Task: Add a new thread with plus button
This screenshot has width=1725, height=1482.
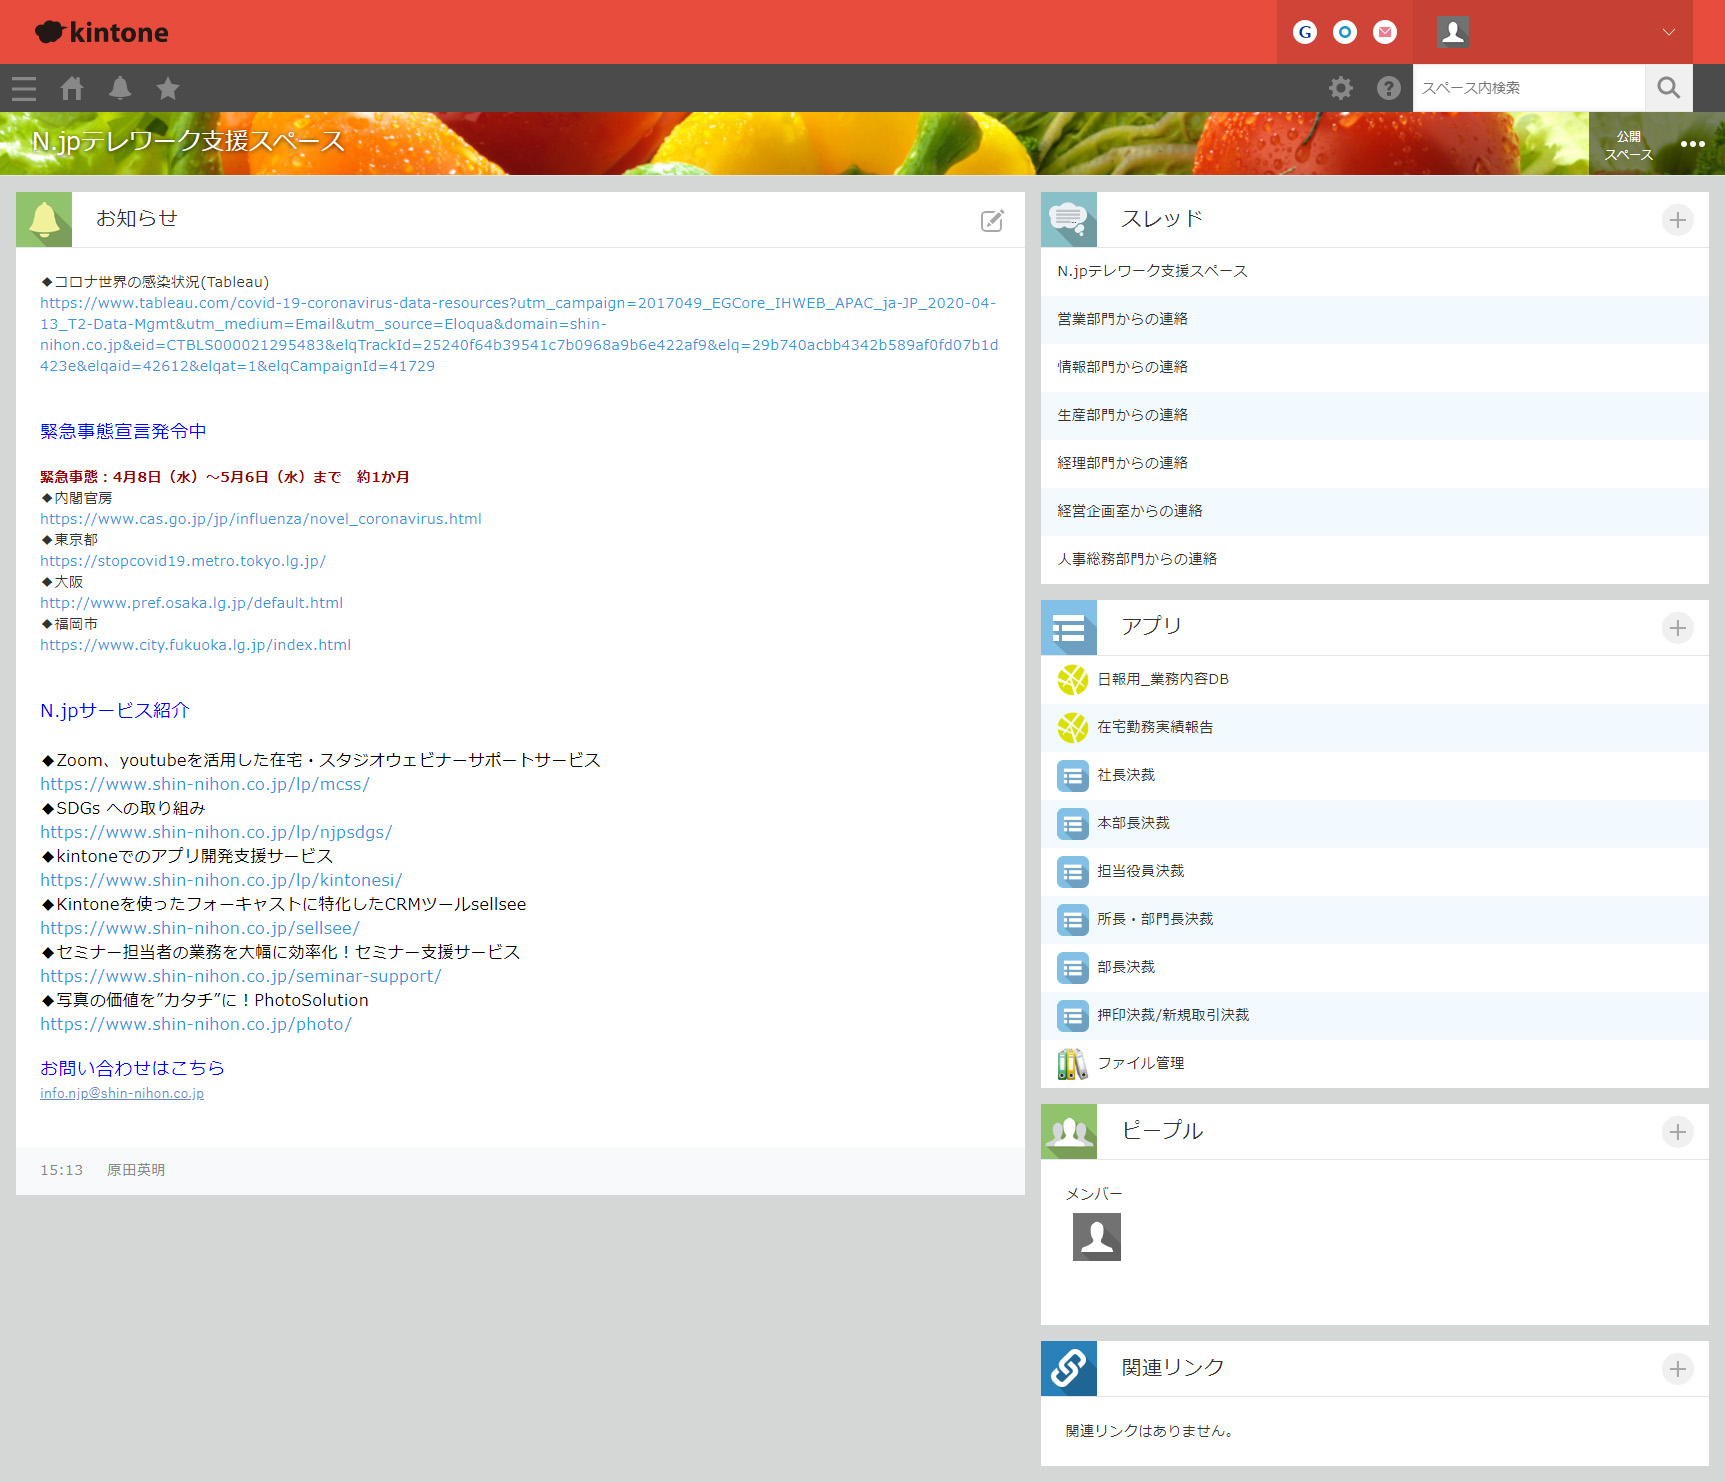Action: [1678, 220]
